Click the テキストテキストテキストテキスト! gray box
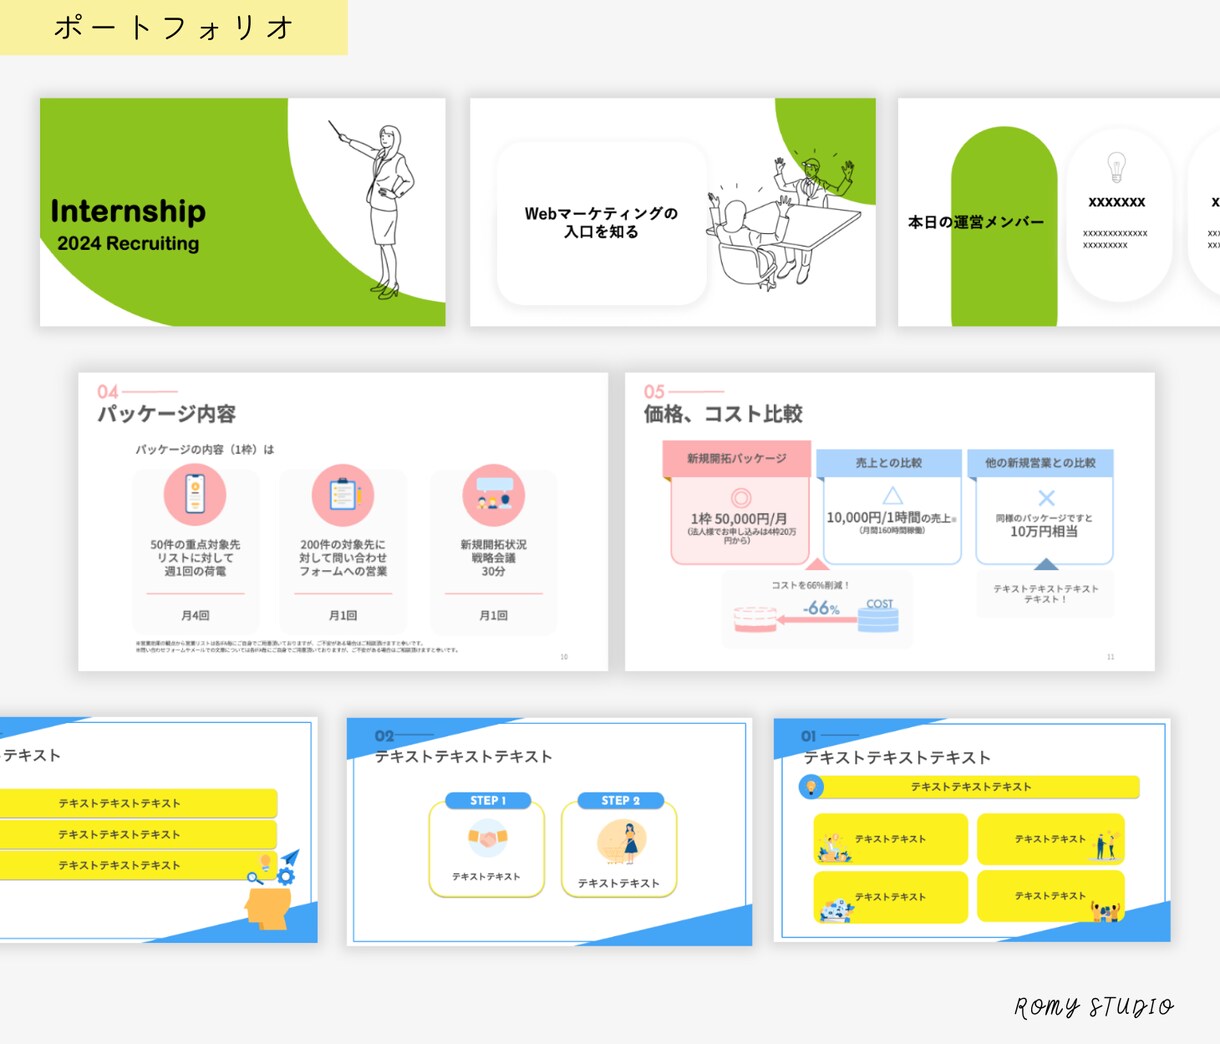Screen dimensions: 1220x1044 pyautogui.click(x=1046, y=594)
